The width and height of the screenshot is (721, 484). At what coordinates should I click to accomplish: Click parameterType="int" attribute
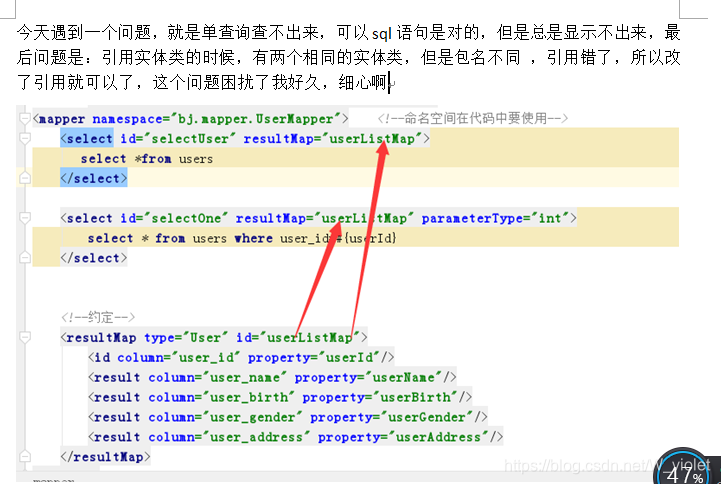(496, 218)
